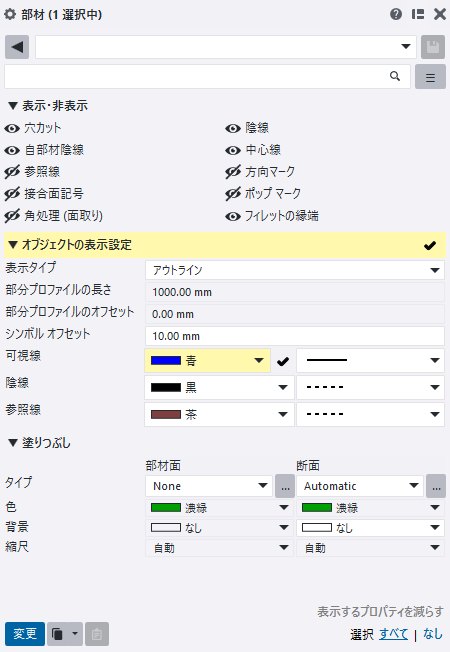
Task: Open the 断面 Automatic type dropdown
Action: pos(360,486)
